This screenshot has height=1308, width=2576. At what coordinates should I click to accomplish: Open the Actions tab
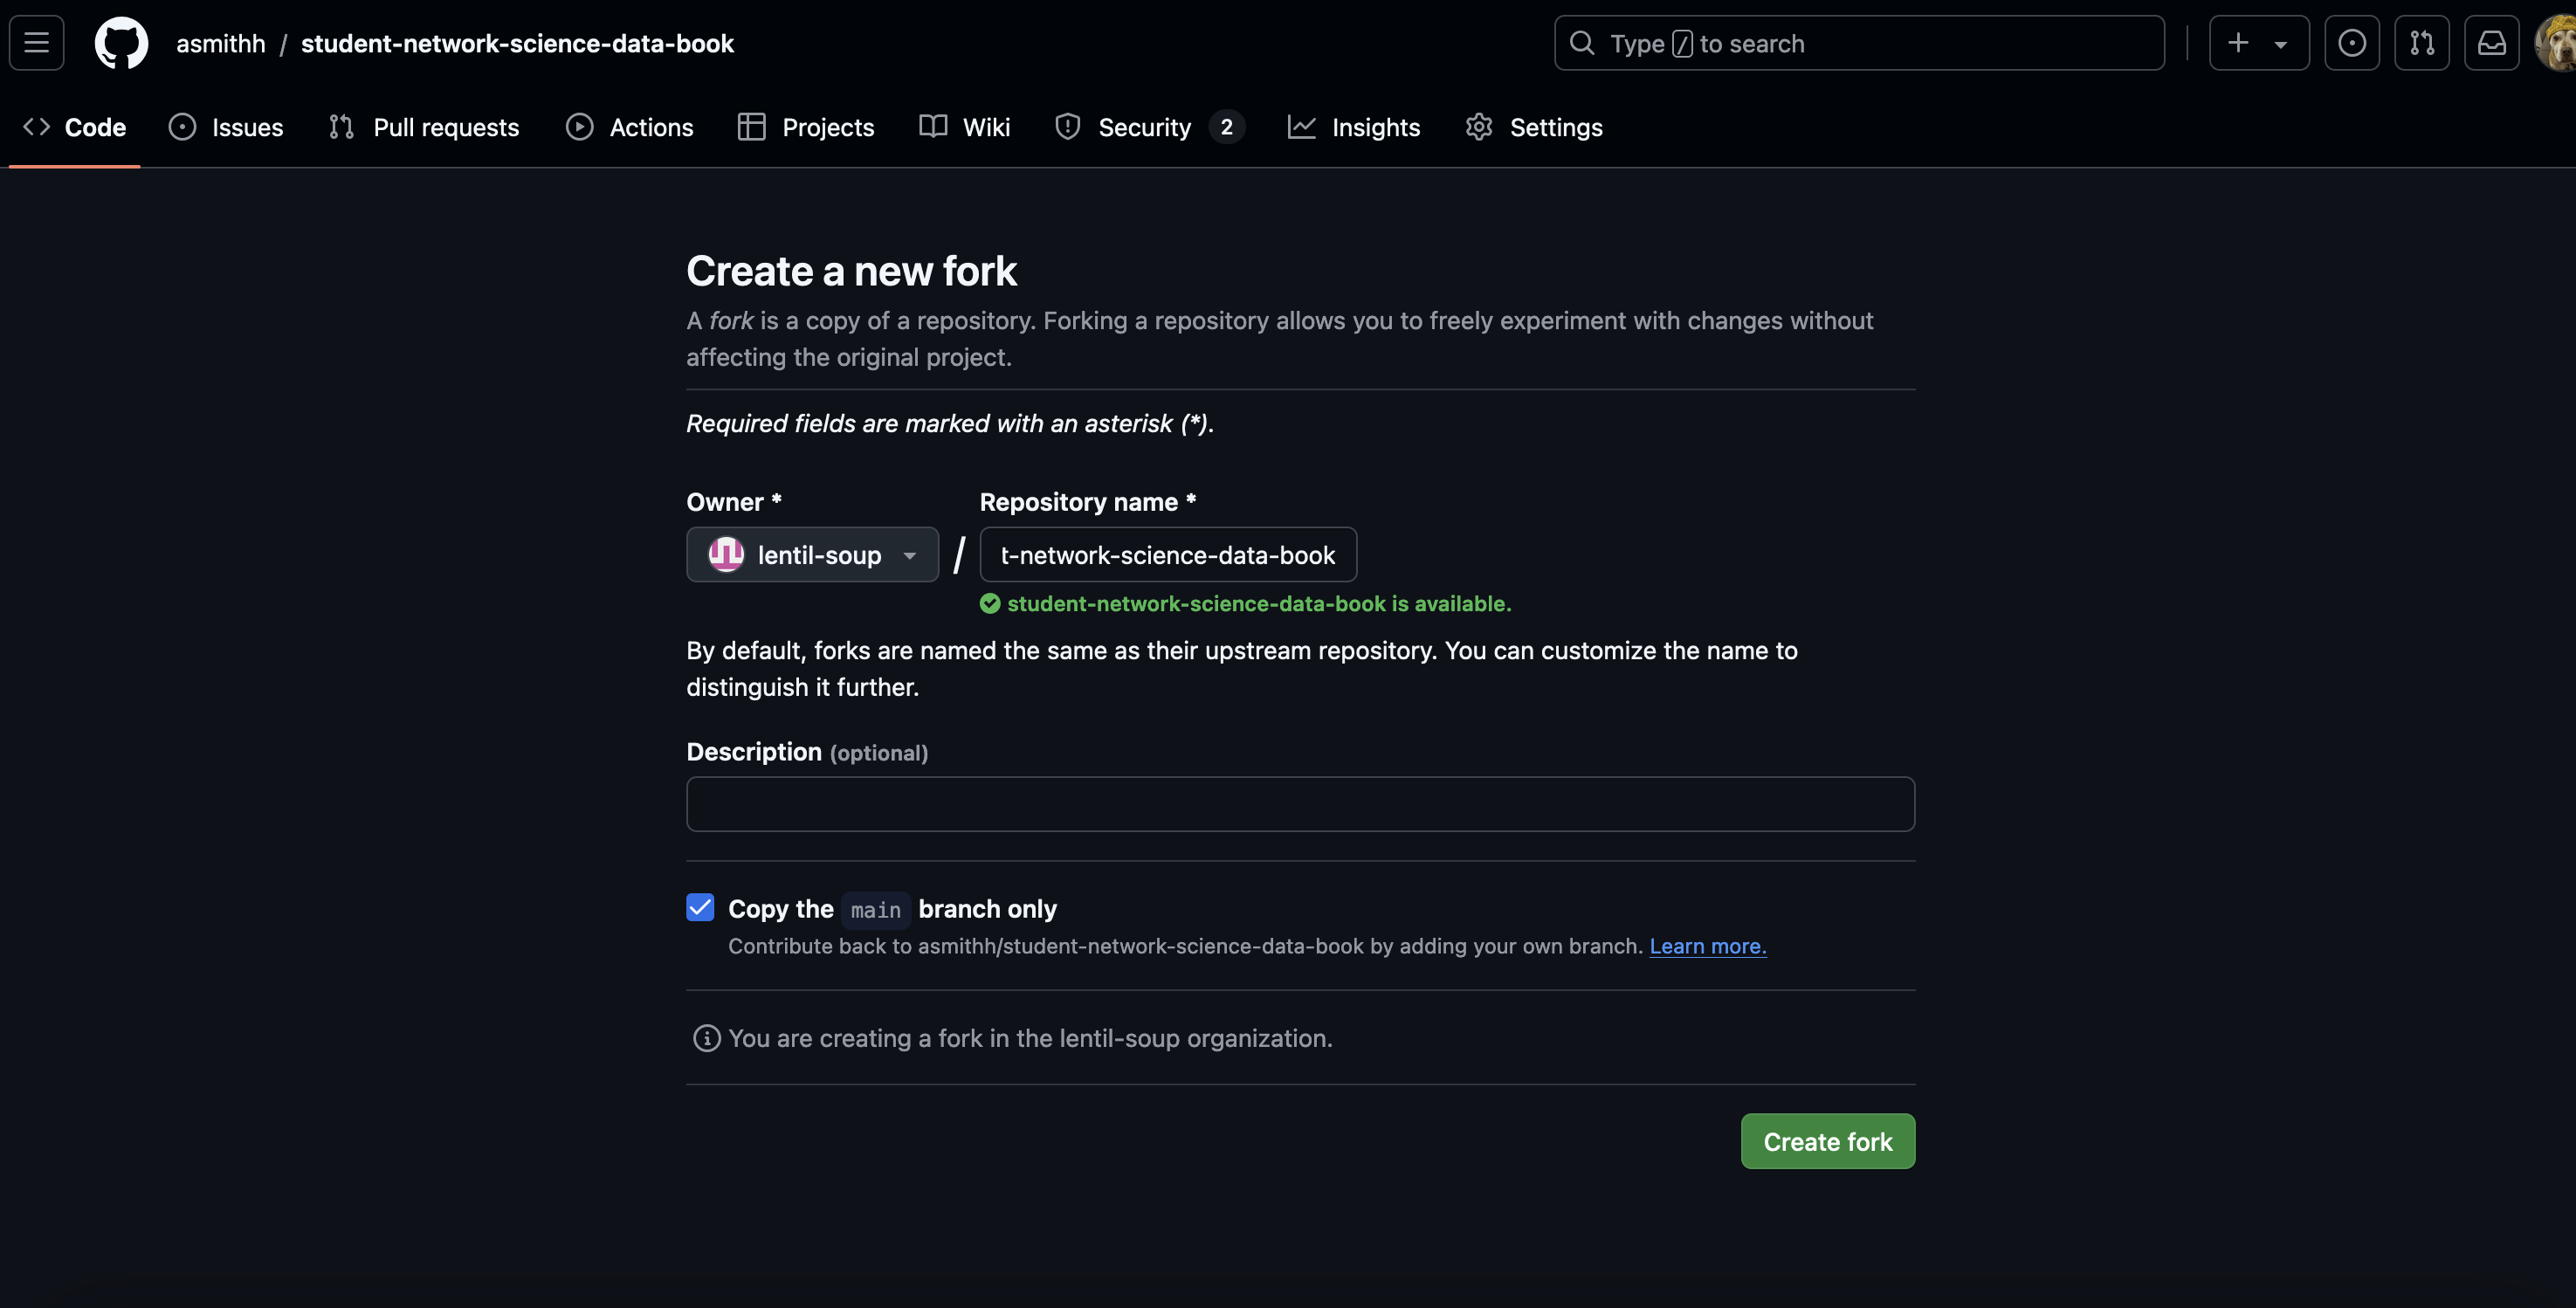[x=629, y=127]
